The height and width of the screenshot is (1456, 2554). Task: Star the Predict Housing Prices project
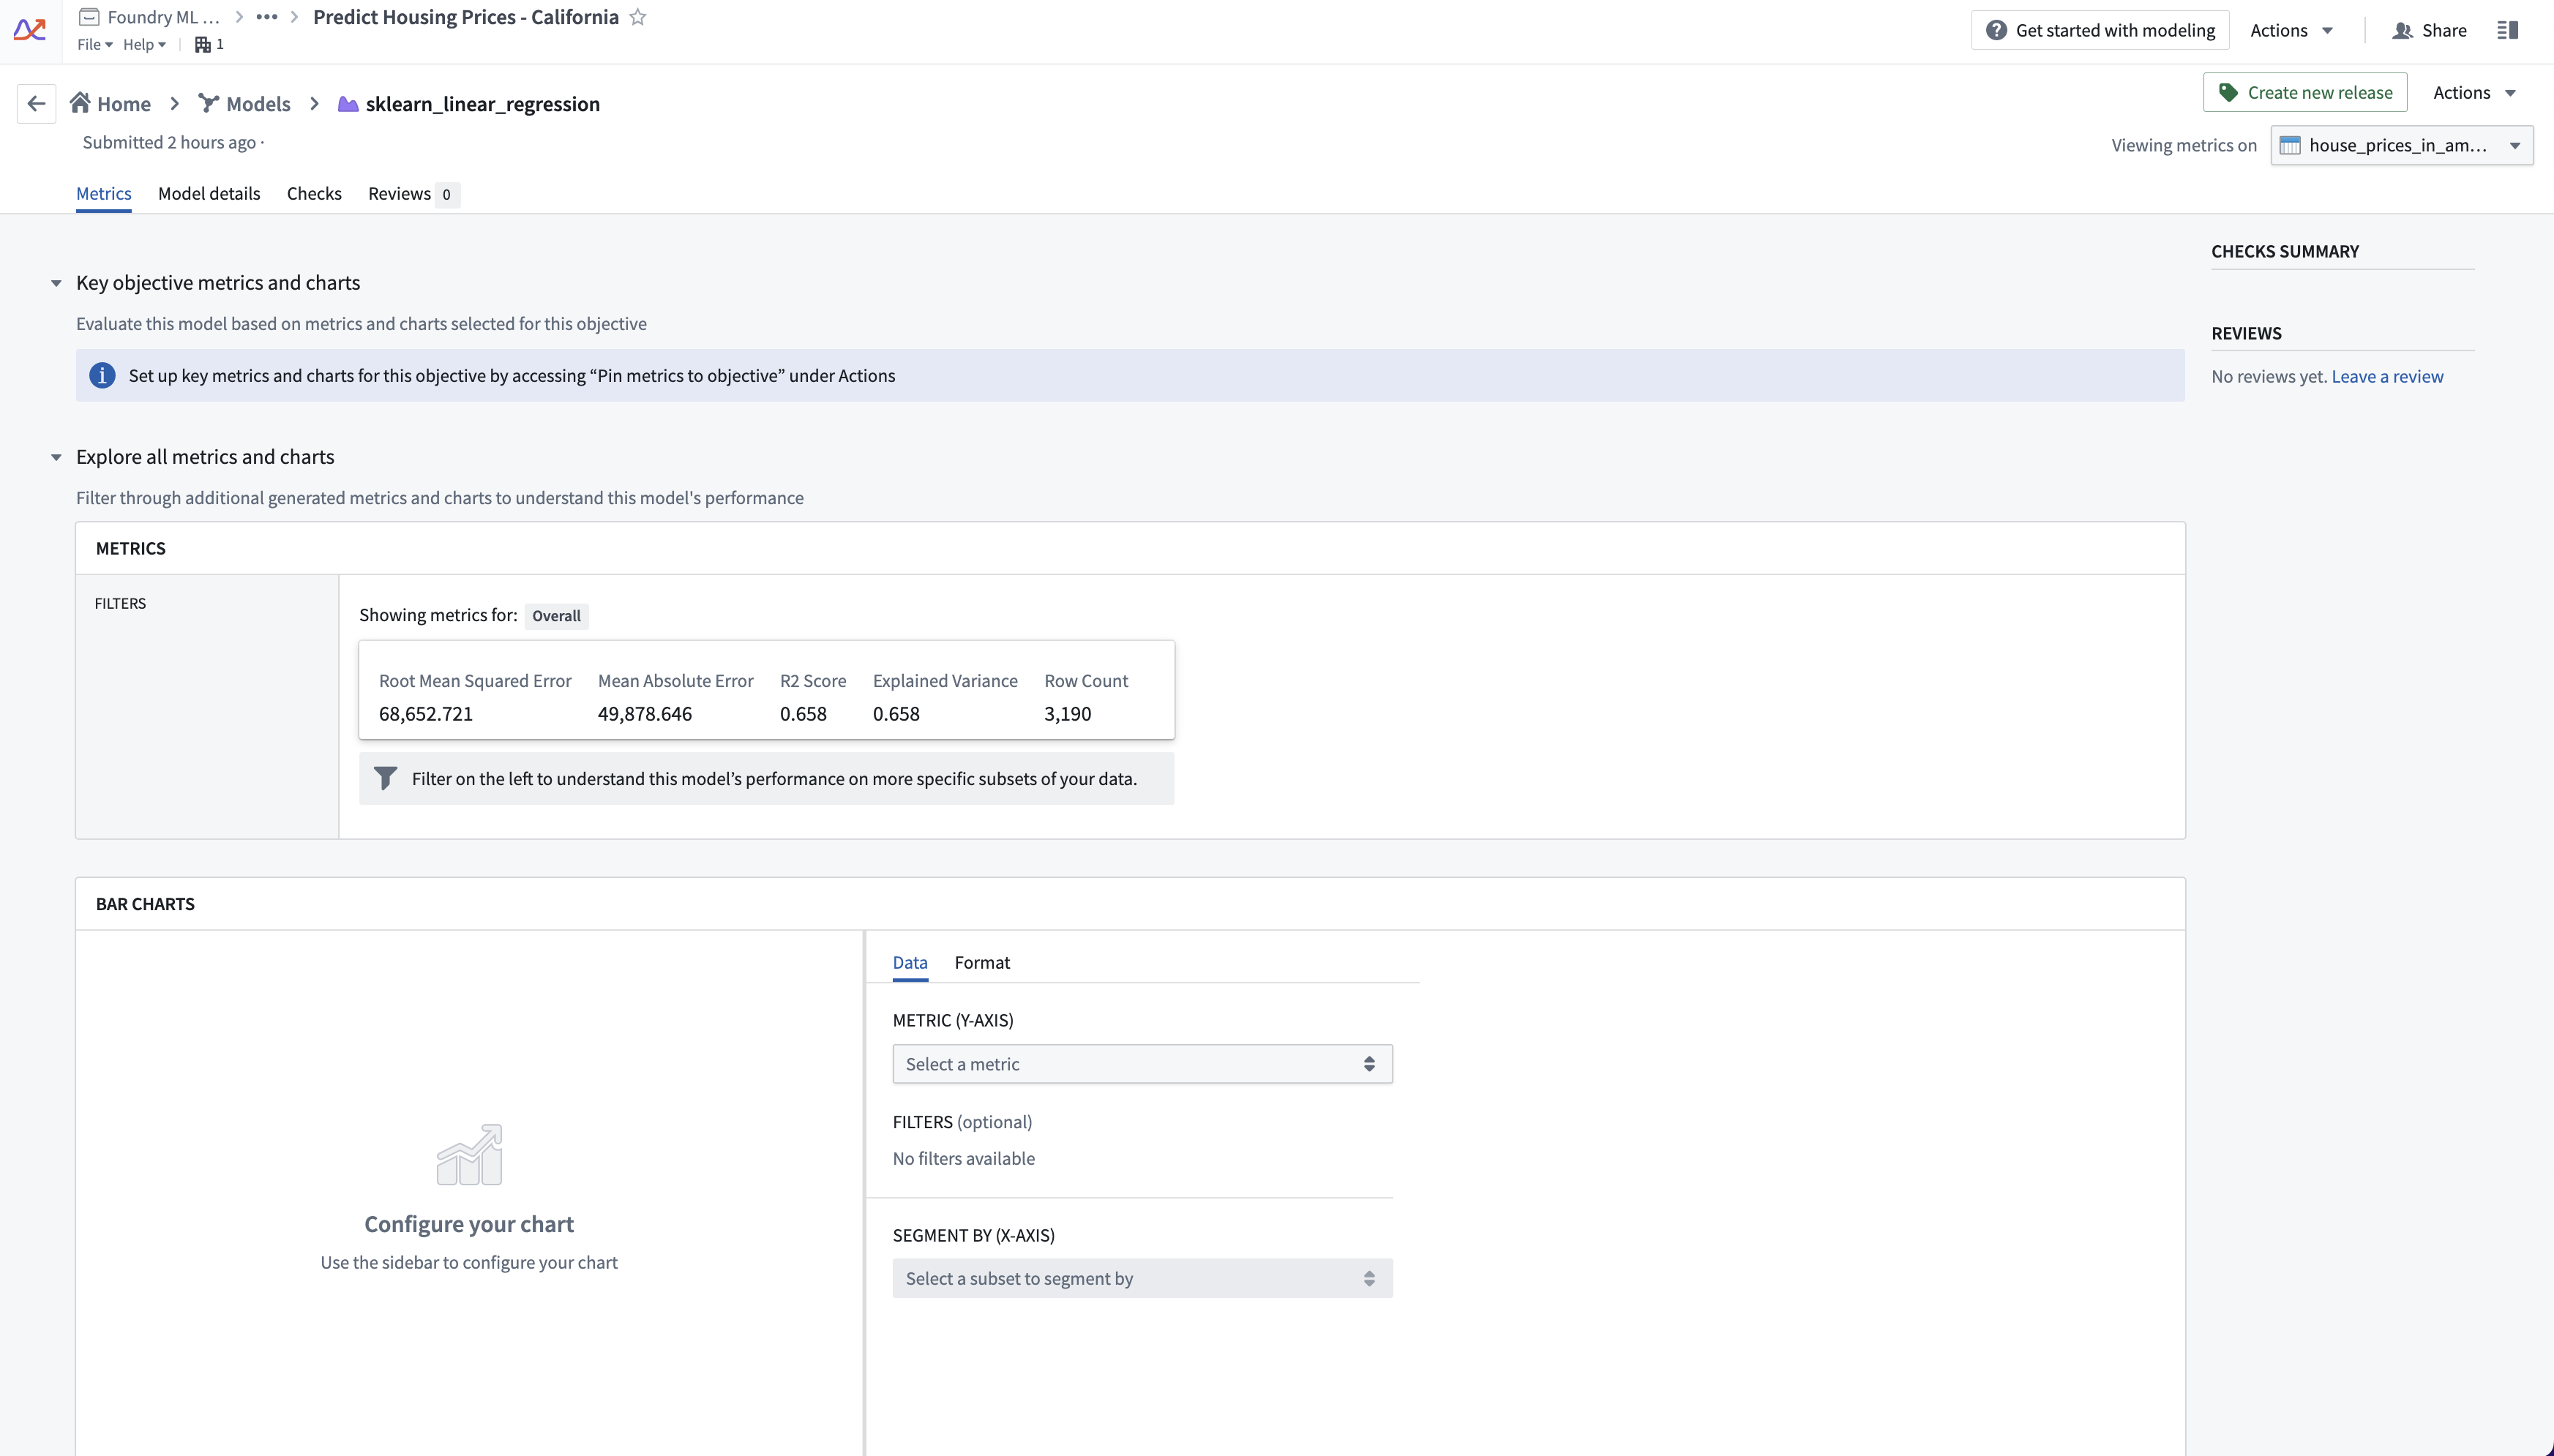coord(638,17)
